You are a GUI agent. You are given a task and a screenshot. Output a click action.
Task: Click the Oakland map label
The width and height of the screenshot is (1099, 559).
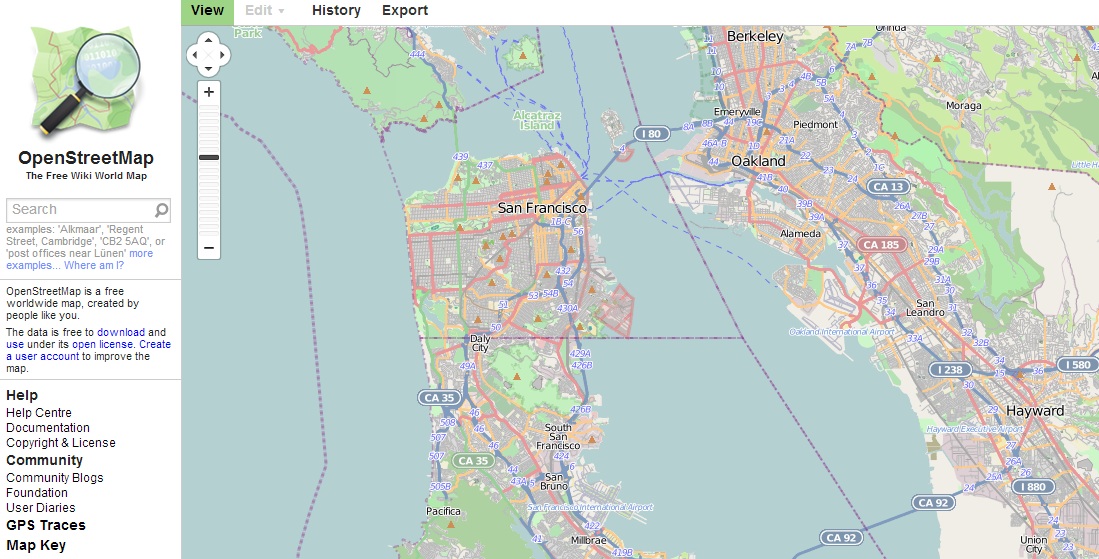pos(758,161)
